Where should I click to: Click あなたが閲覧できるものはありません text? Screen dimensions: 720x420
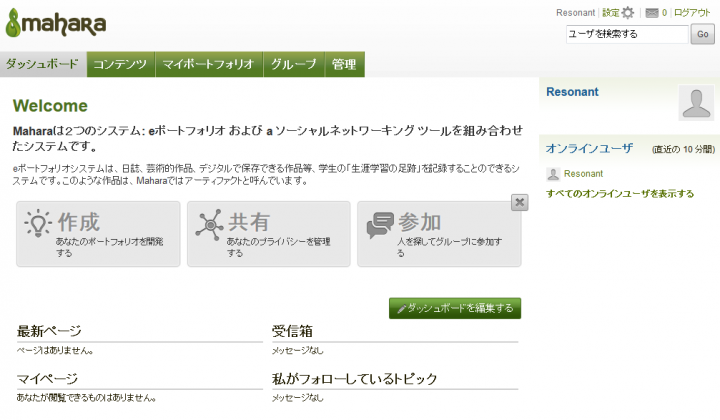coord(86,398)
